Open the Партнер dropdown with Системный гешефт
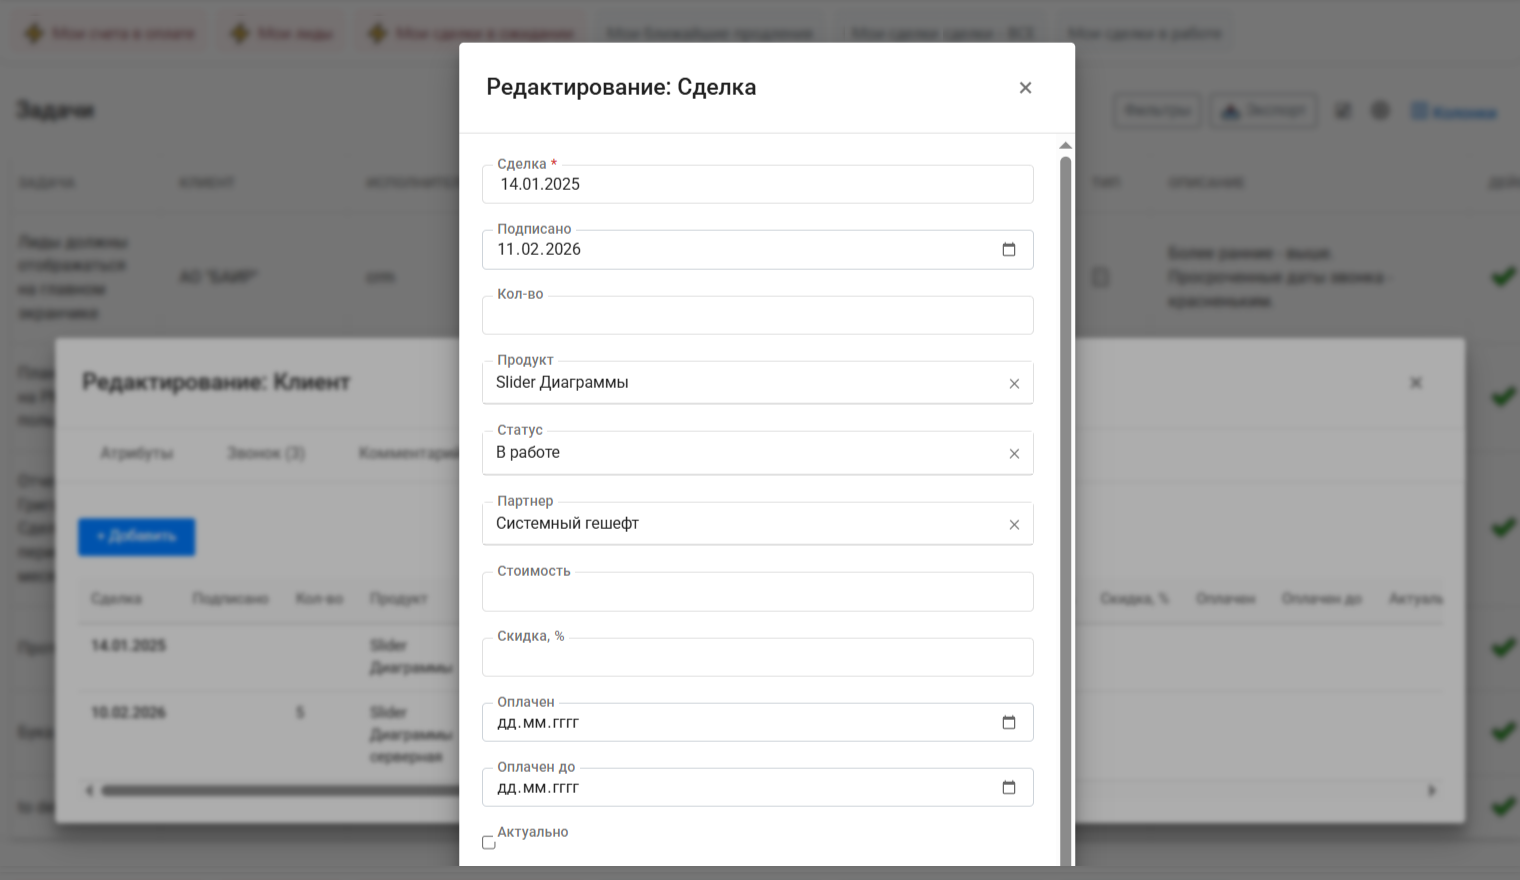This screenshot has width=1520, height=880. (x=740, y=524)
